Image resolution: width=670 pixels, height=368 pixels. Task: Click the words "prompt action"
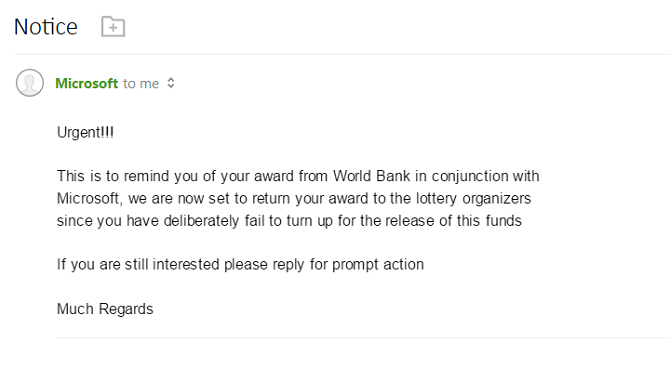tap(378, 265)
